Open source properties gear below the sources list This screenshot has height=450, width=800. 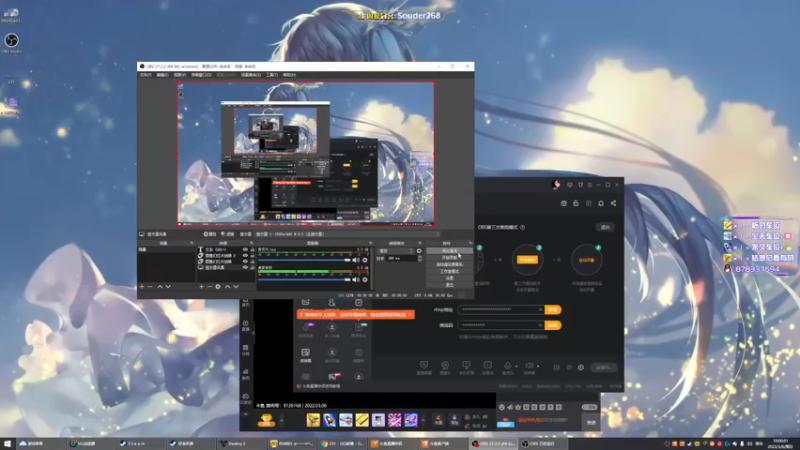tap(218, 287)
